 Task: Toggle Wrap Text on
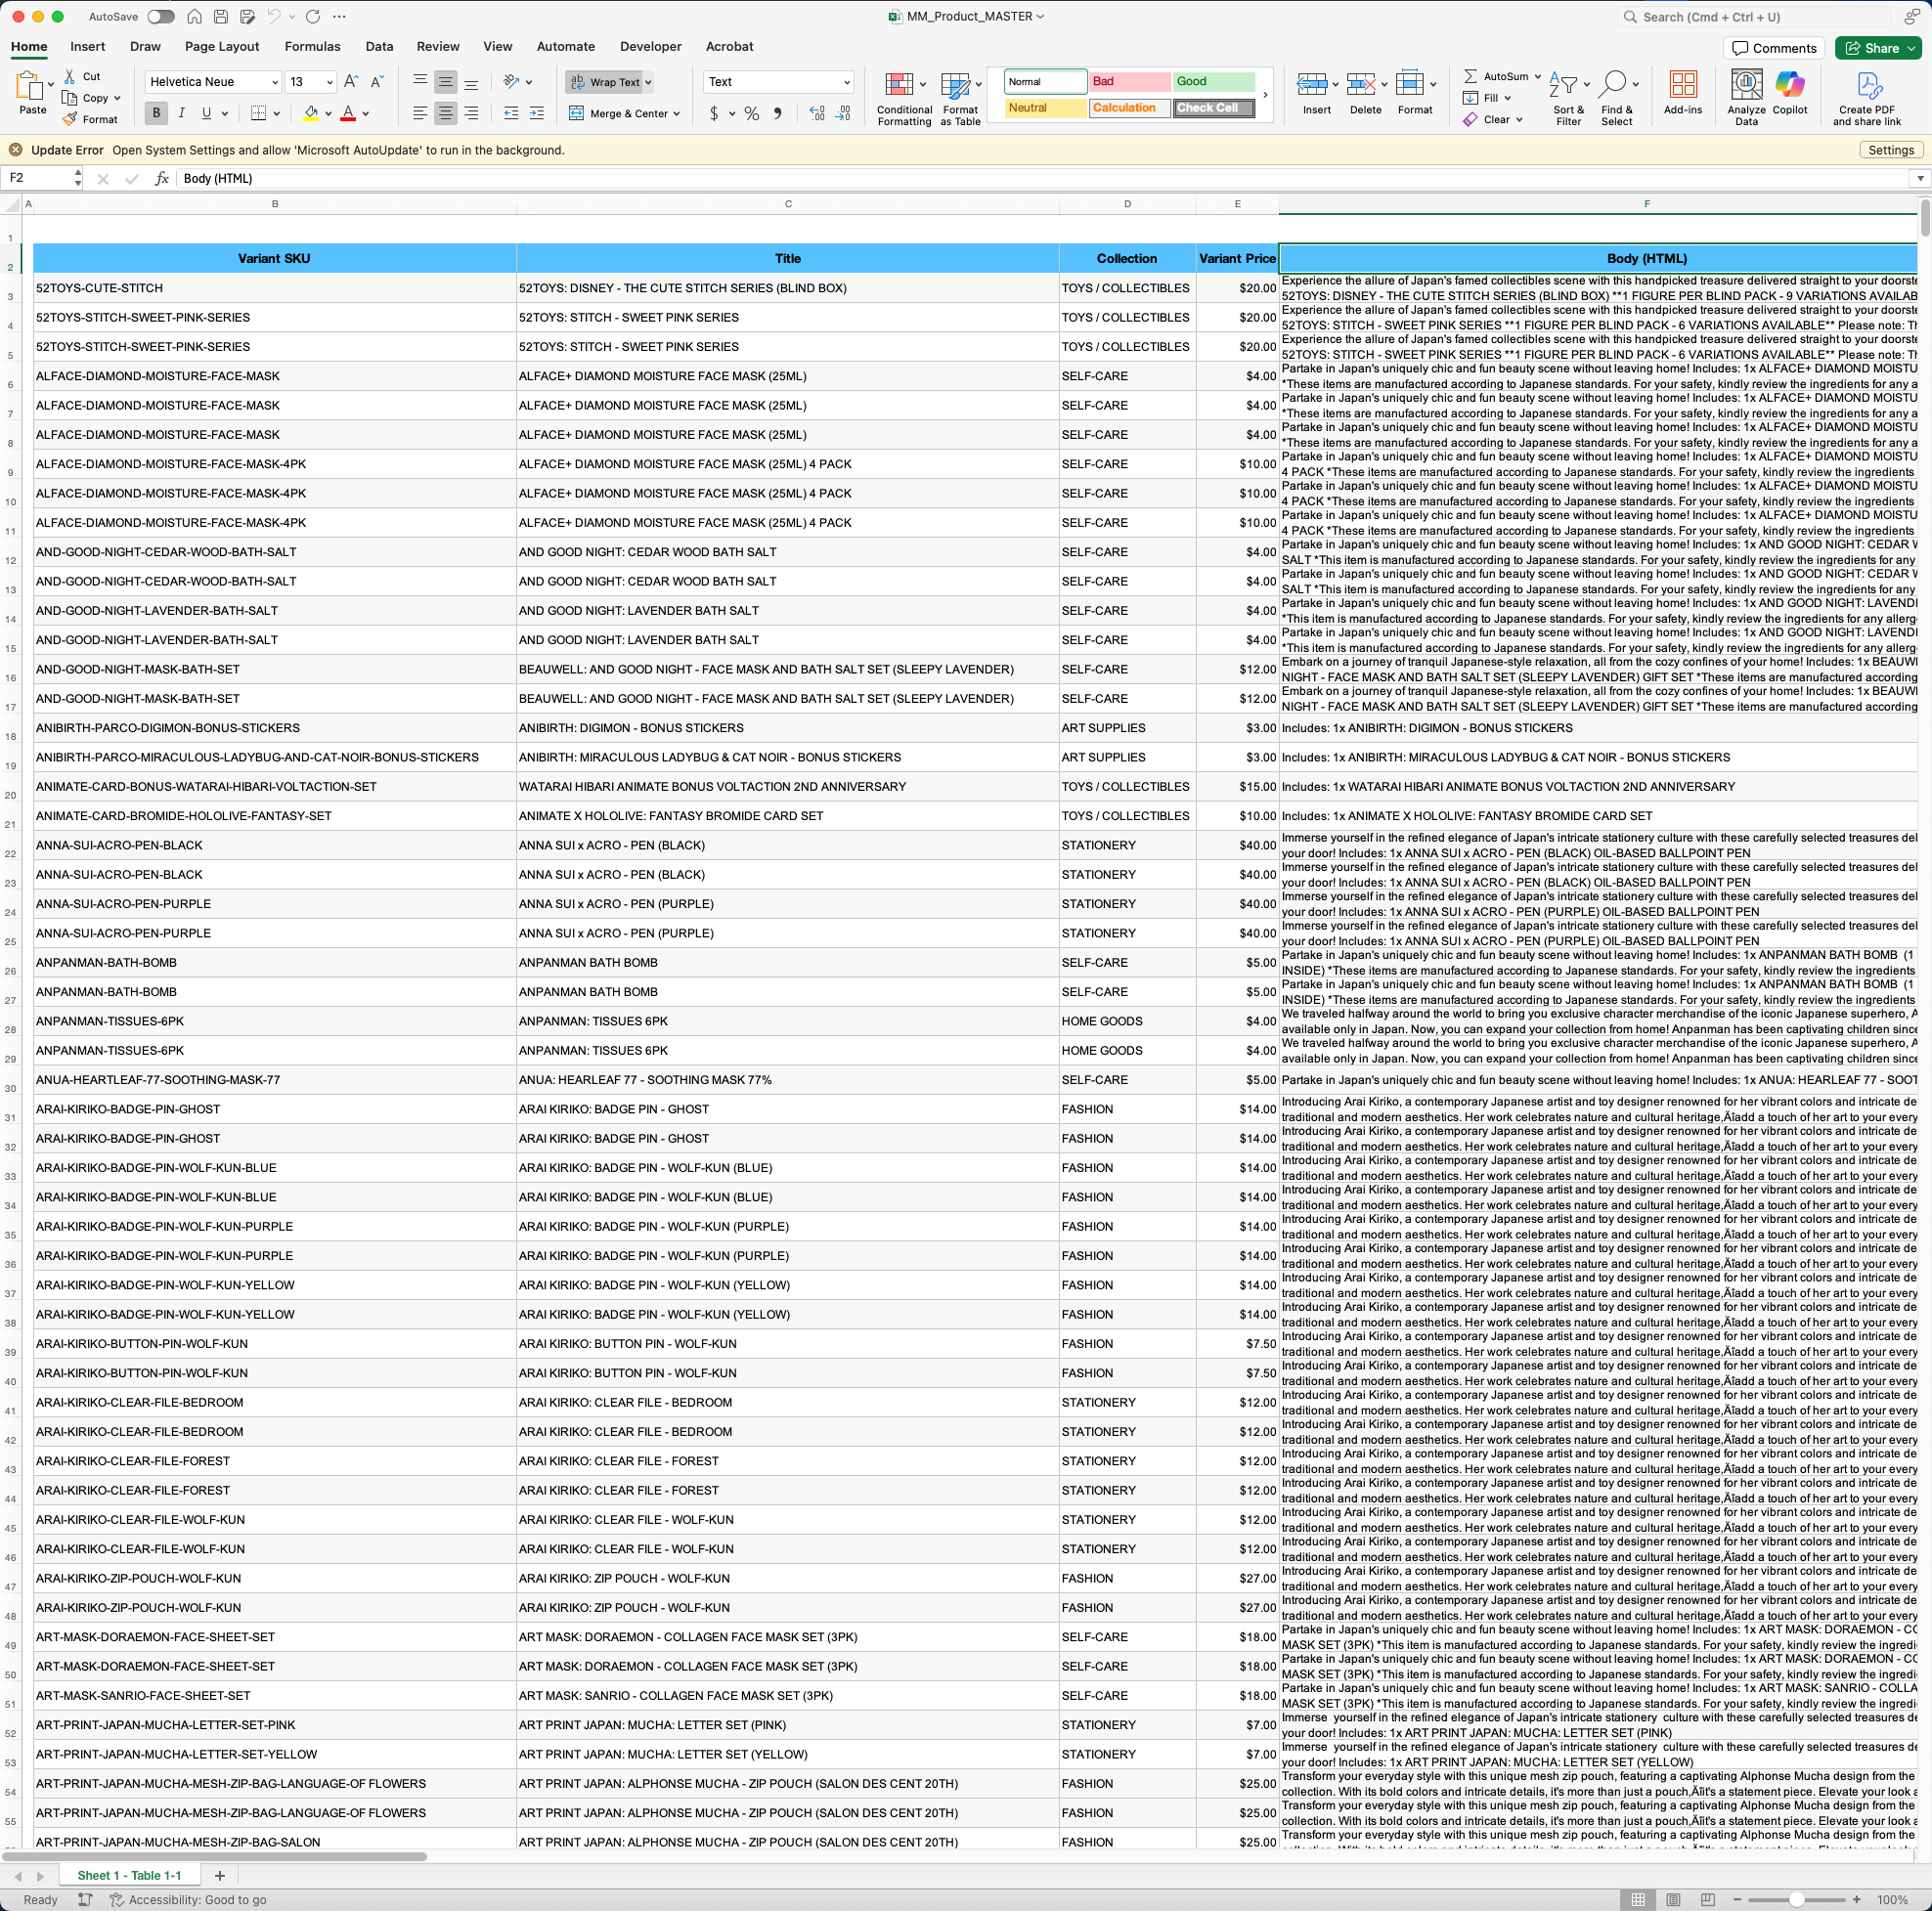[605, 82]
